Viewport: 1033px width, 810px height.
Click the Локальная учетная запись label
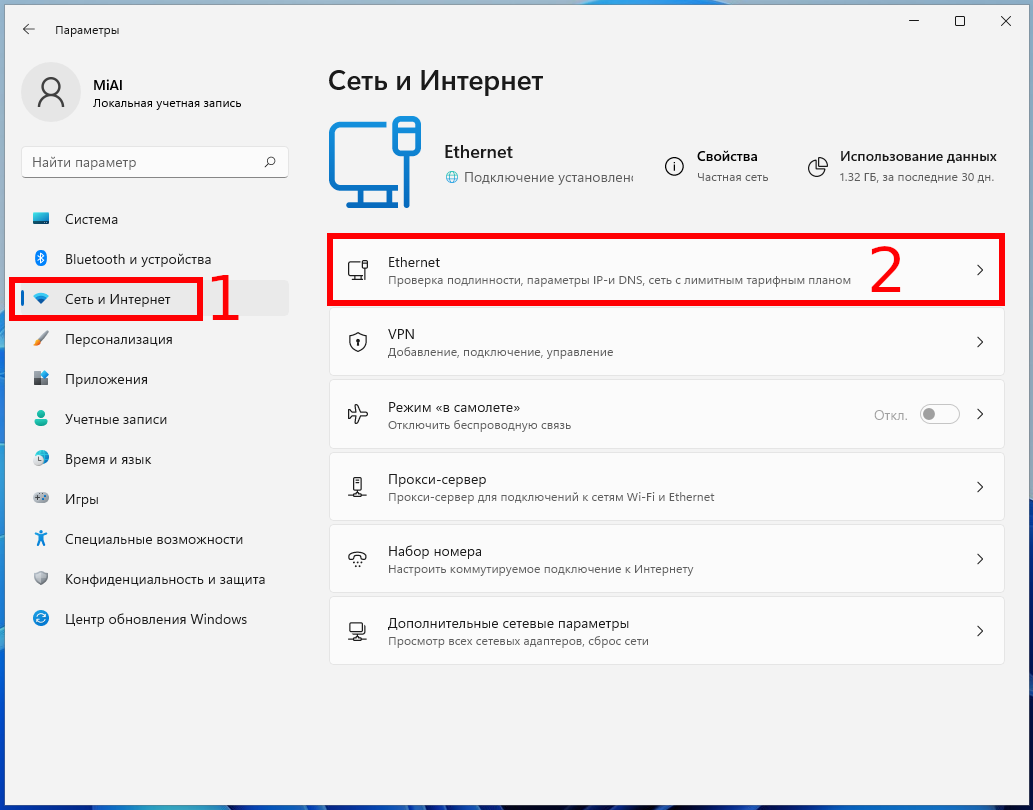click(167, 103)
